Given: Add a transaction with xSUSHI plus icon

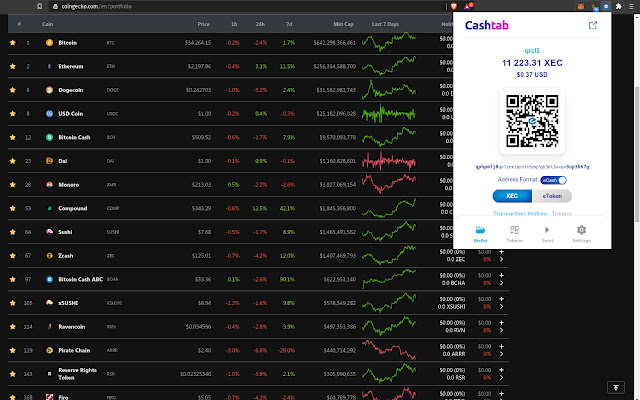Looking at the screenshot, I should point(501,299).
